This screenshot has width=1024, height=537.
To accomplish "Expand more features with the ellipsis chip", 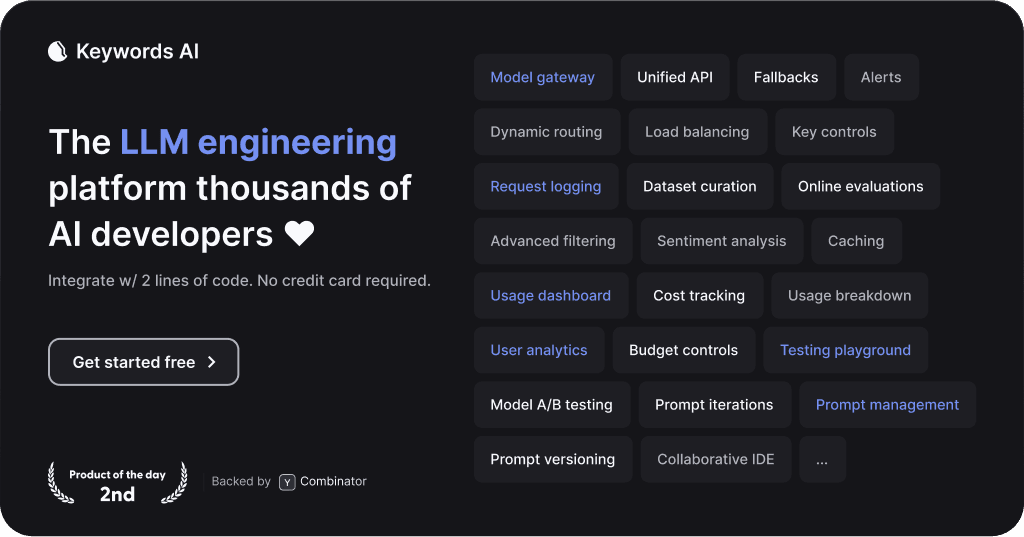I will point(822,460).
